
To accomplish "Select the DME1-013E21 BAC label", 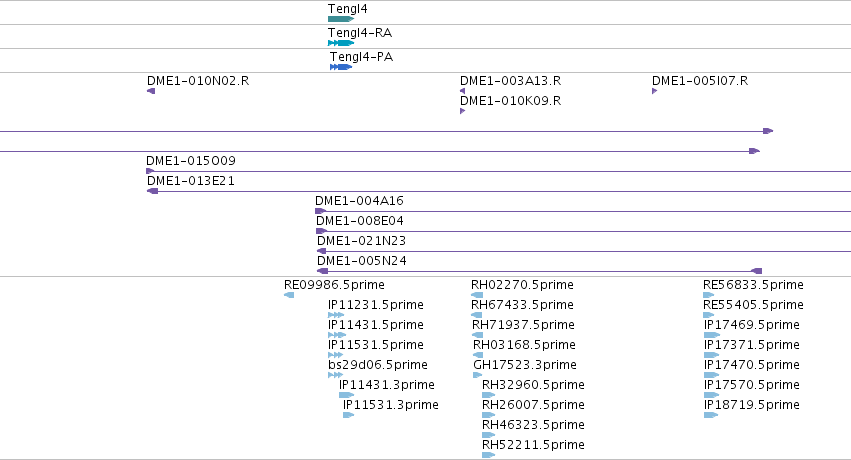I will click(191, 181).
